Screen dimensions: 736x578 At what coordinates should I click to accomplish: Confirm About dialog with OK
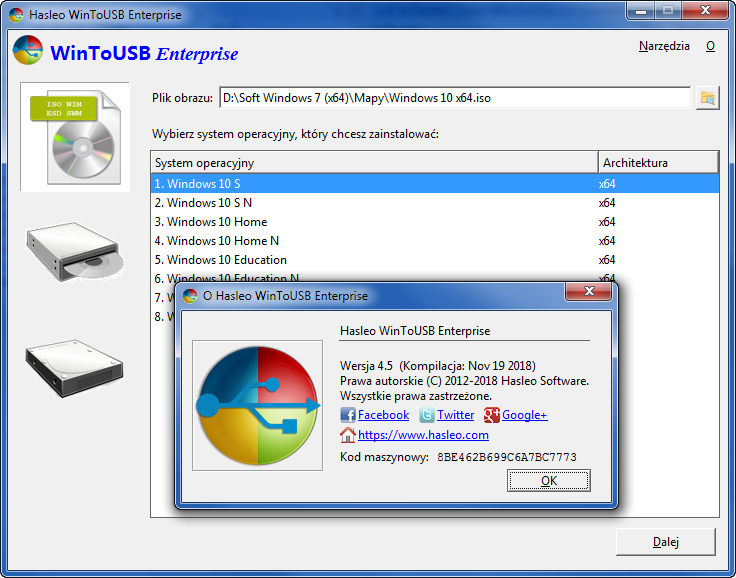click(x=549, y=481)
